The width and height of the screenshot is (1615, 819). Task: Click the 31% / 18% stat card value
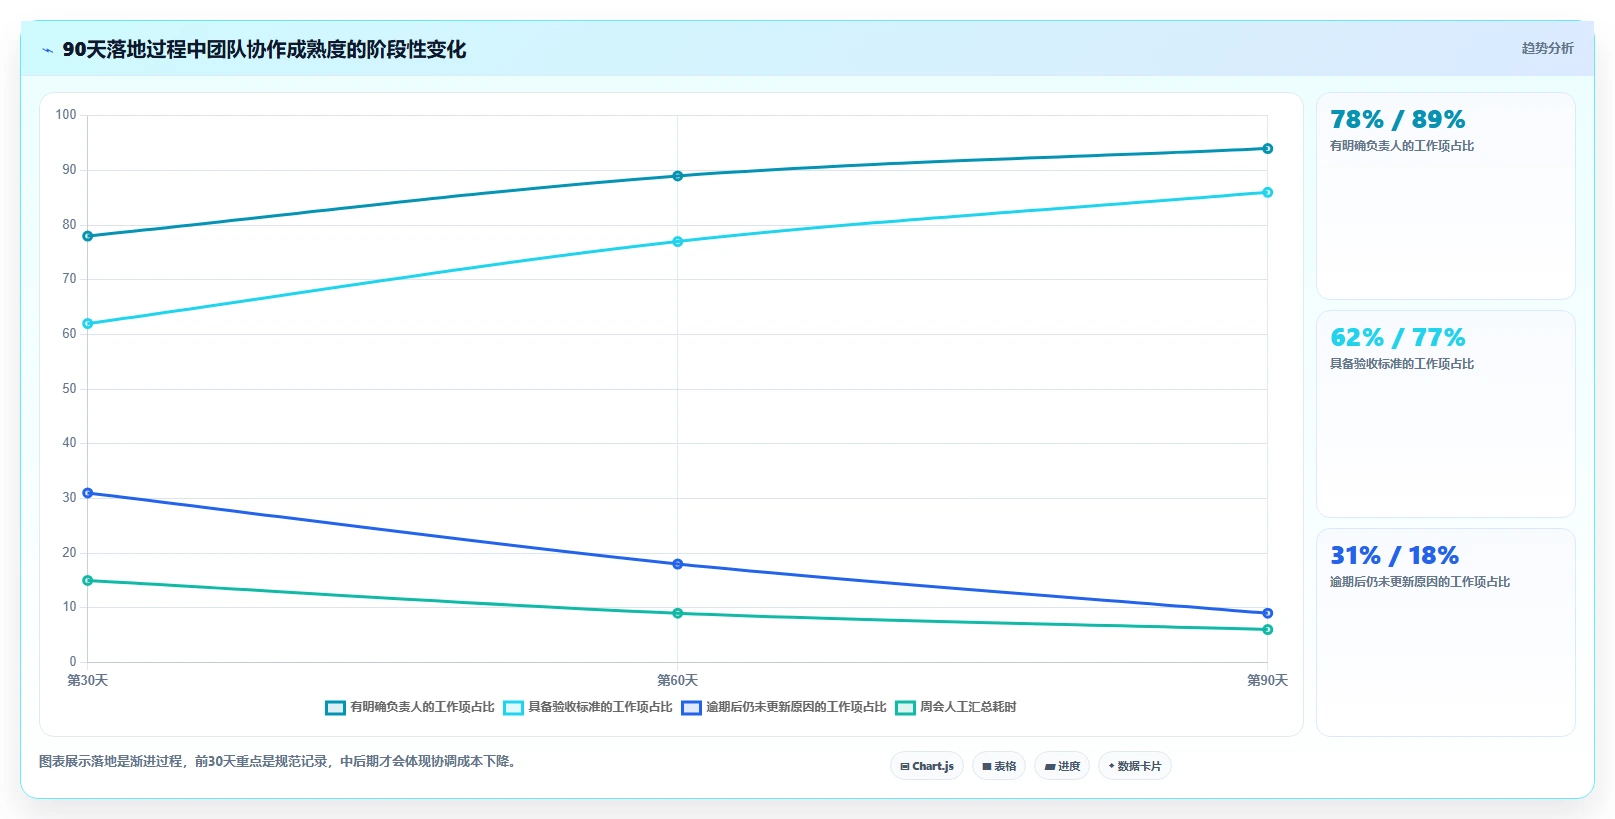(1394, 556)
